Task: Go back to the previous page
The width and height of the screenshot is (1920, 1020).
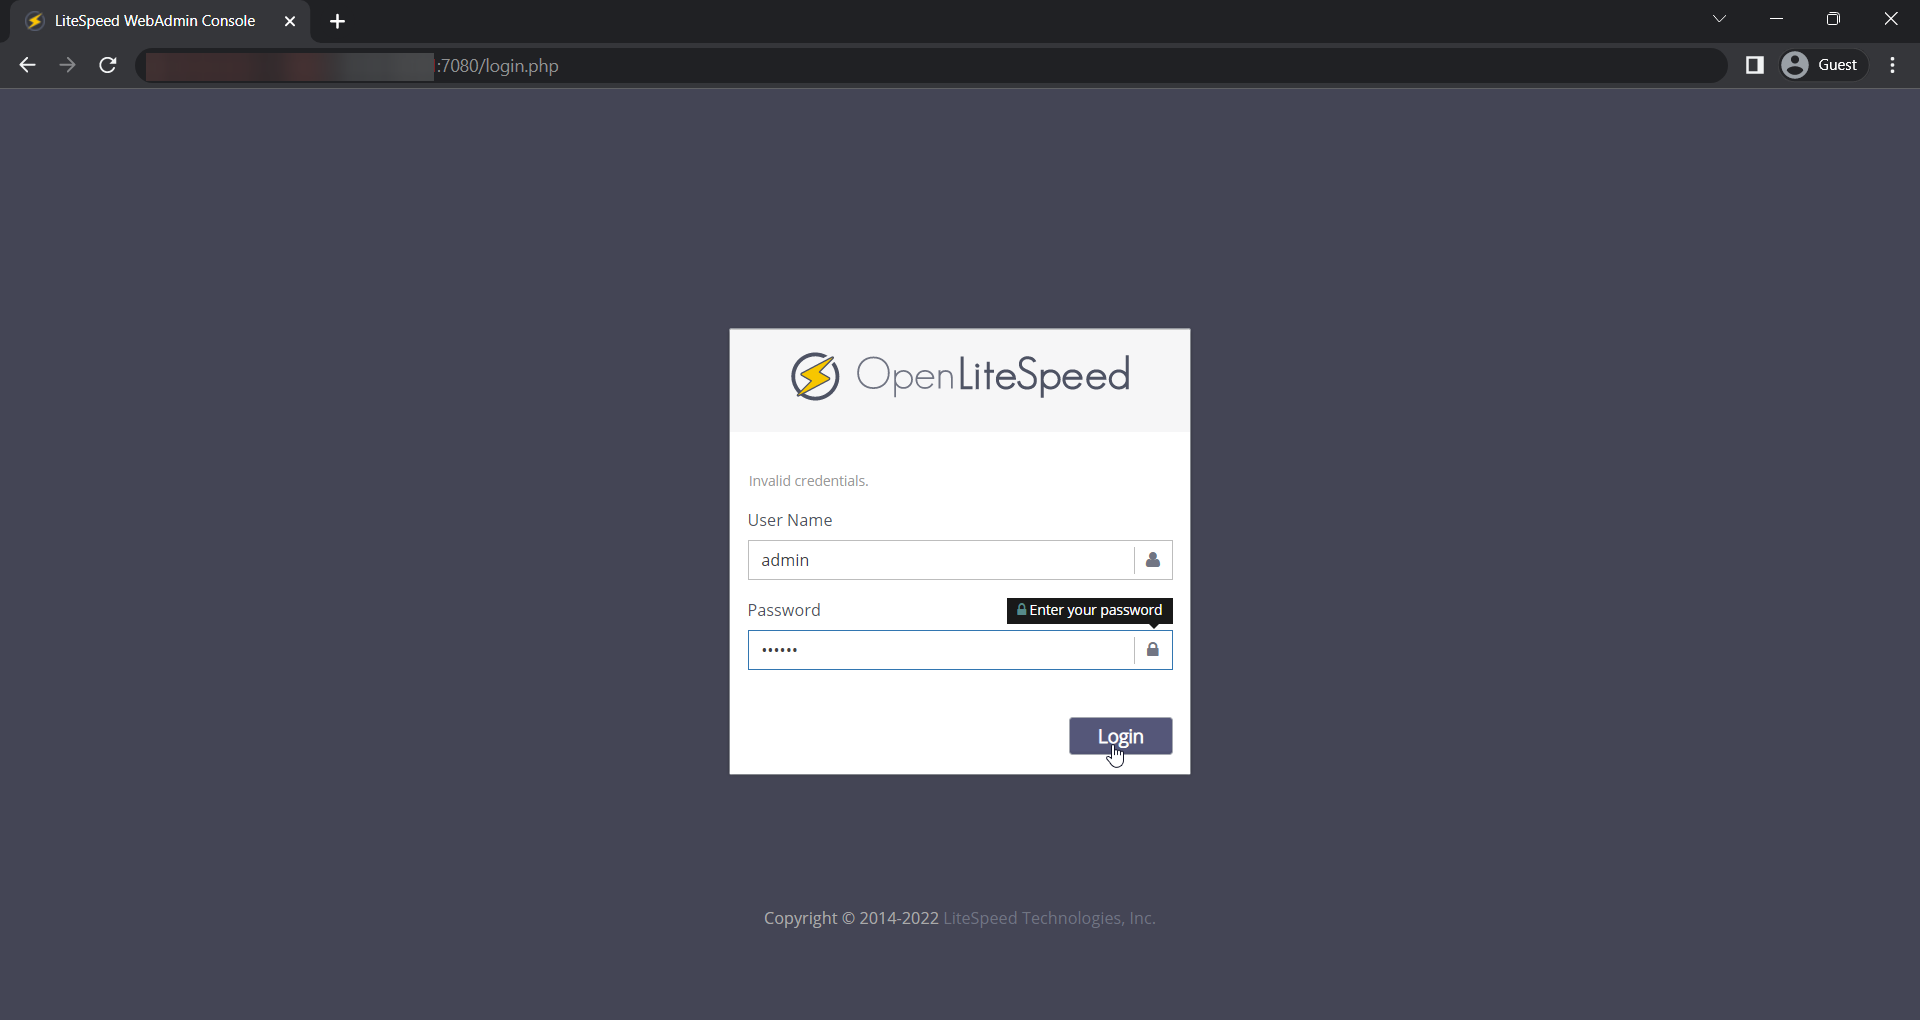Action: tap(27, 65)
